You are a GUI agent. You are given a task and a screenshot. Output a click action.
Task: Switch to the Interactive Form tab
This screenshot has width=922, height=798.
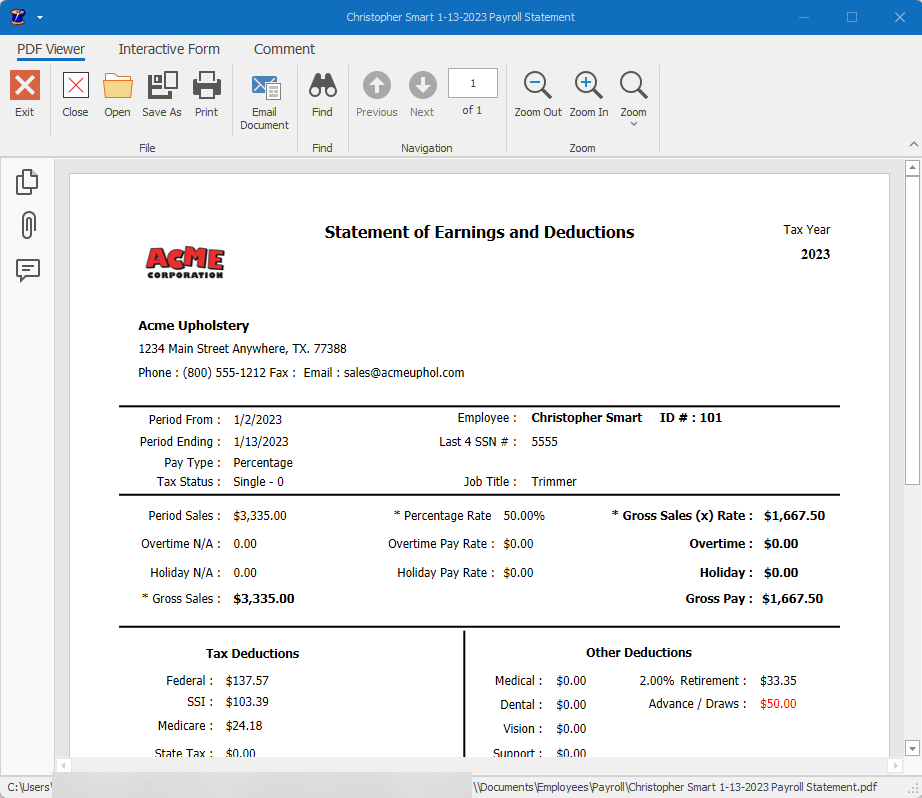[x=169, y=49]
